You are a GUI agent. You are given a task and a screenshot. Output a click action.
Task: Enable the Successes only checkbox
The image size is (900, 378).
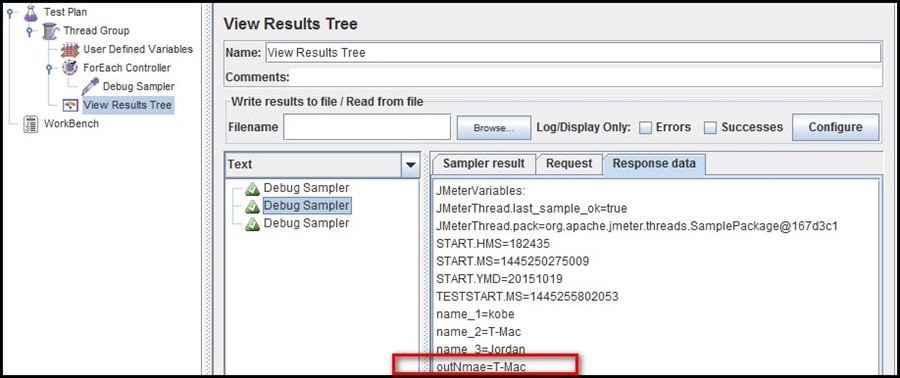pos(711,127)
